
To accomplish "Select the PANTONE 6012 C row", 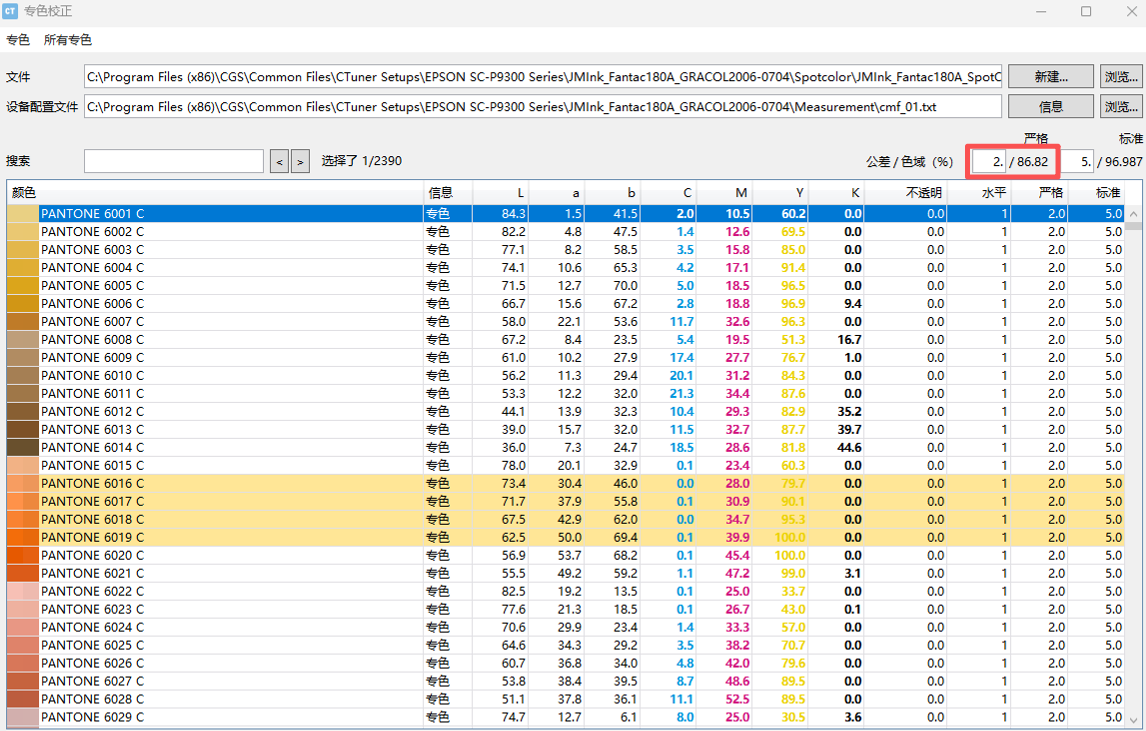I will point(565,412).
